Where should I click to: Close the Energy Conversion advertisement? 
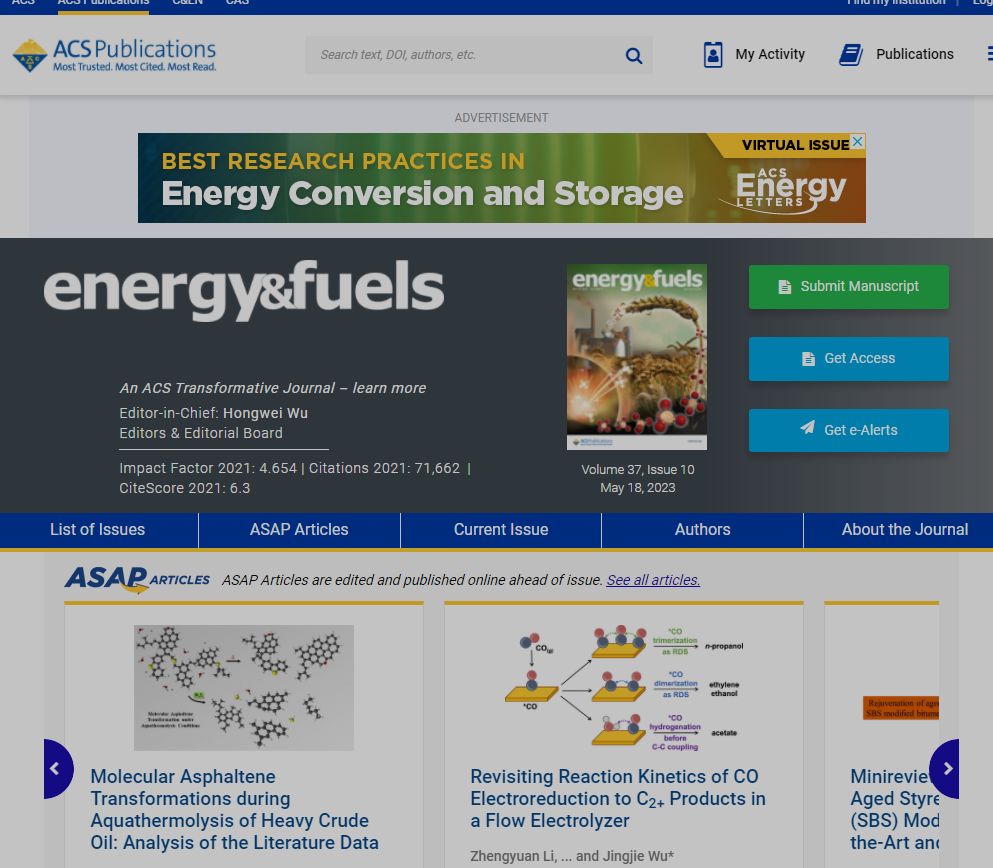click(857, 142)
